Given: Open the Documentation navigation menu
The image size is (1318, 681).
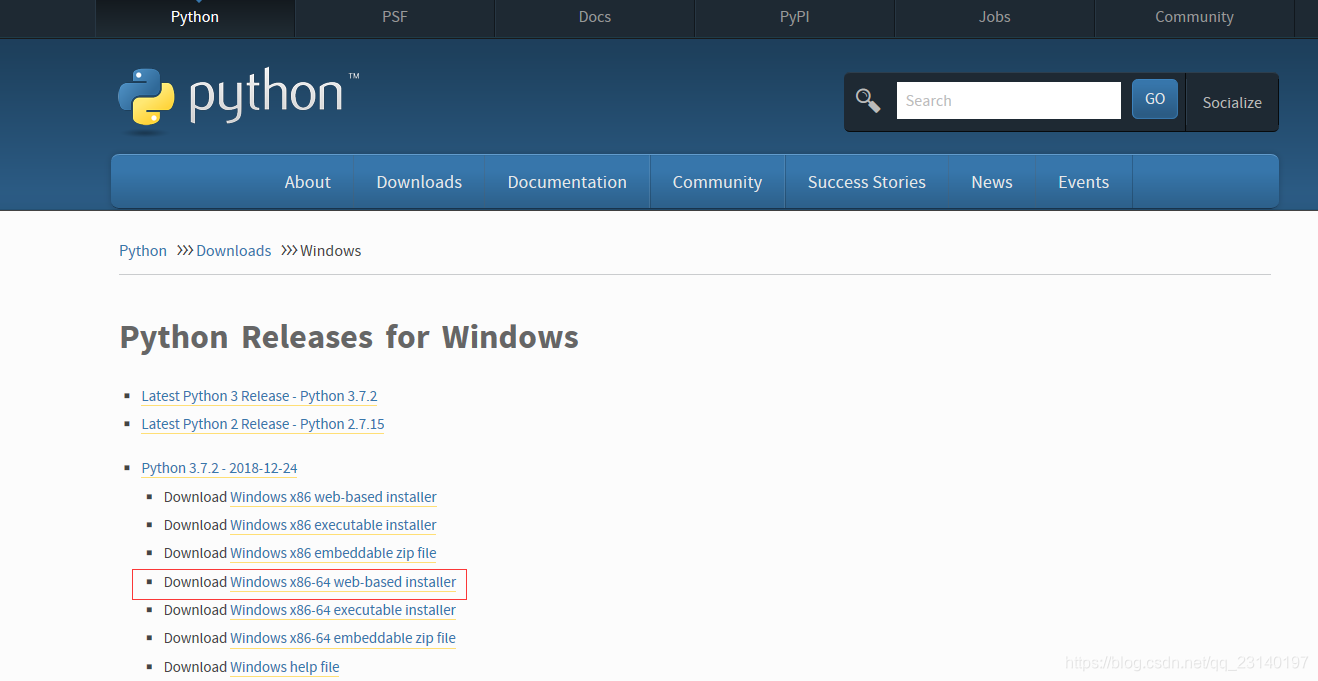Looking at the screenshot, I should tap(567, 182).
